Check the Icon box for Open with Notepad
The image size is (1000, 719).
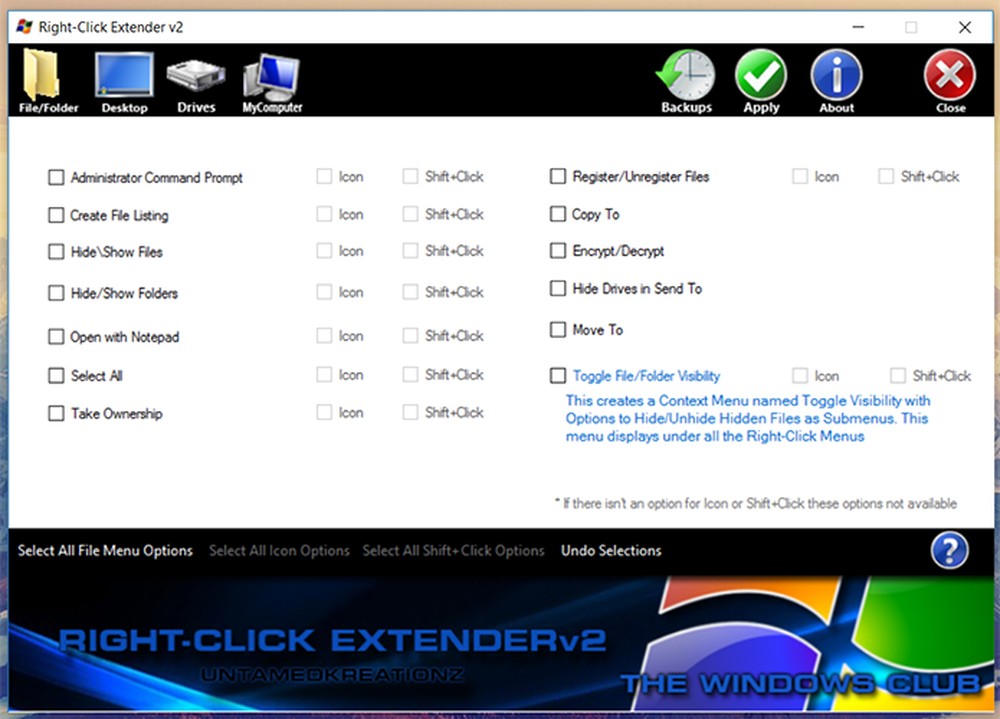click(x=326, y=337)
